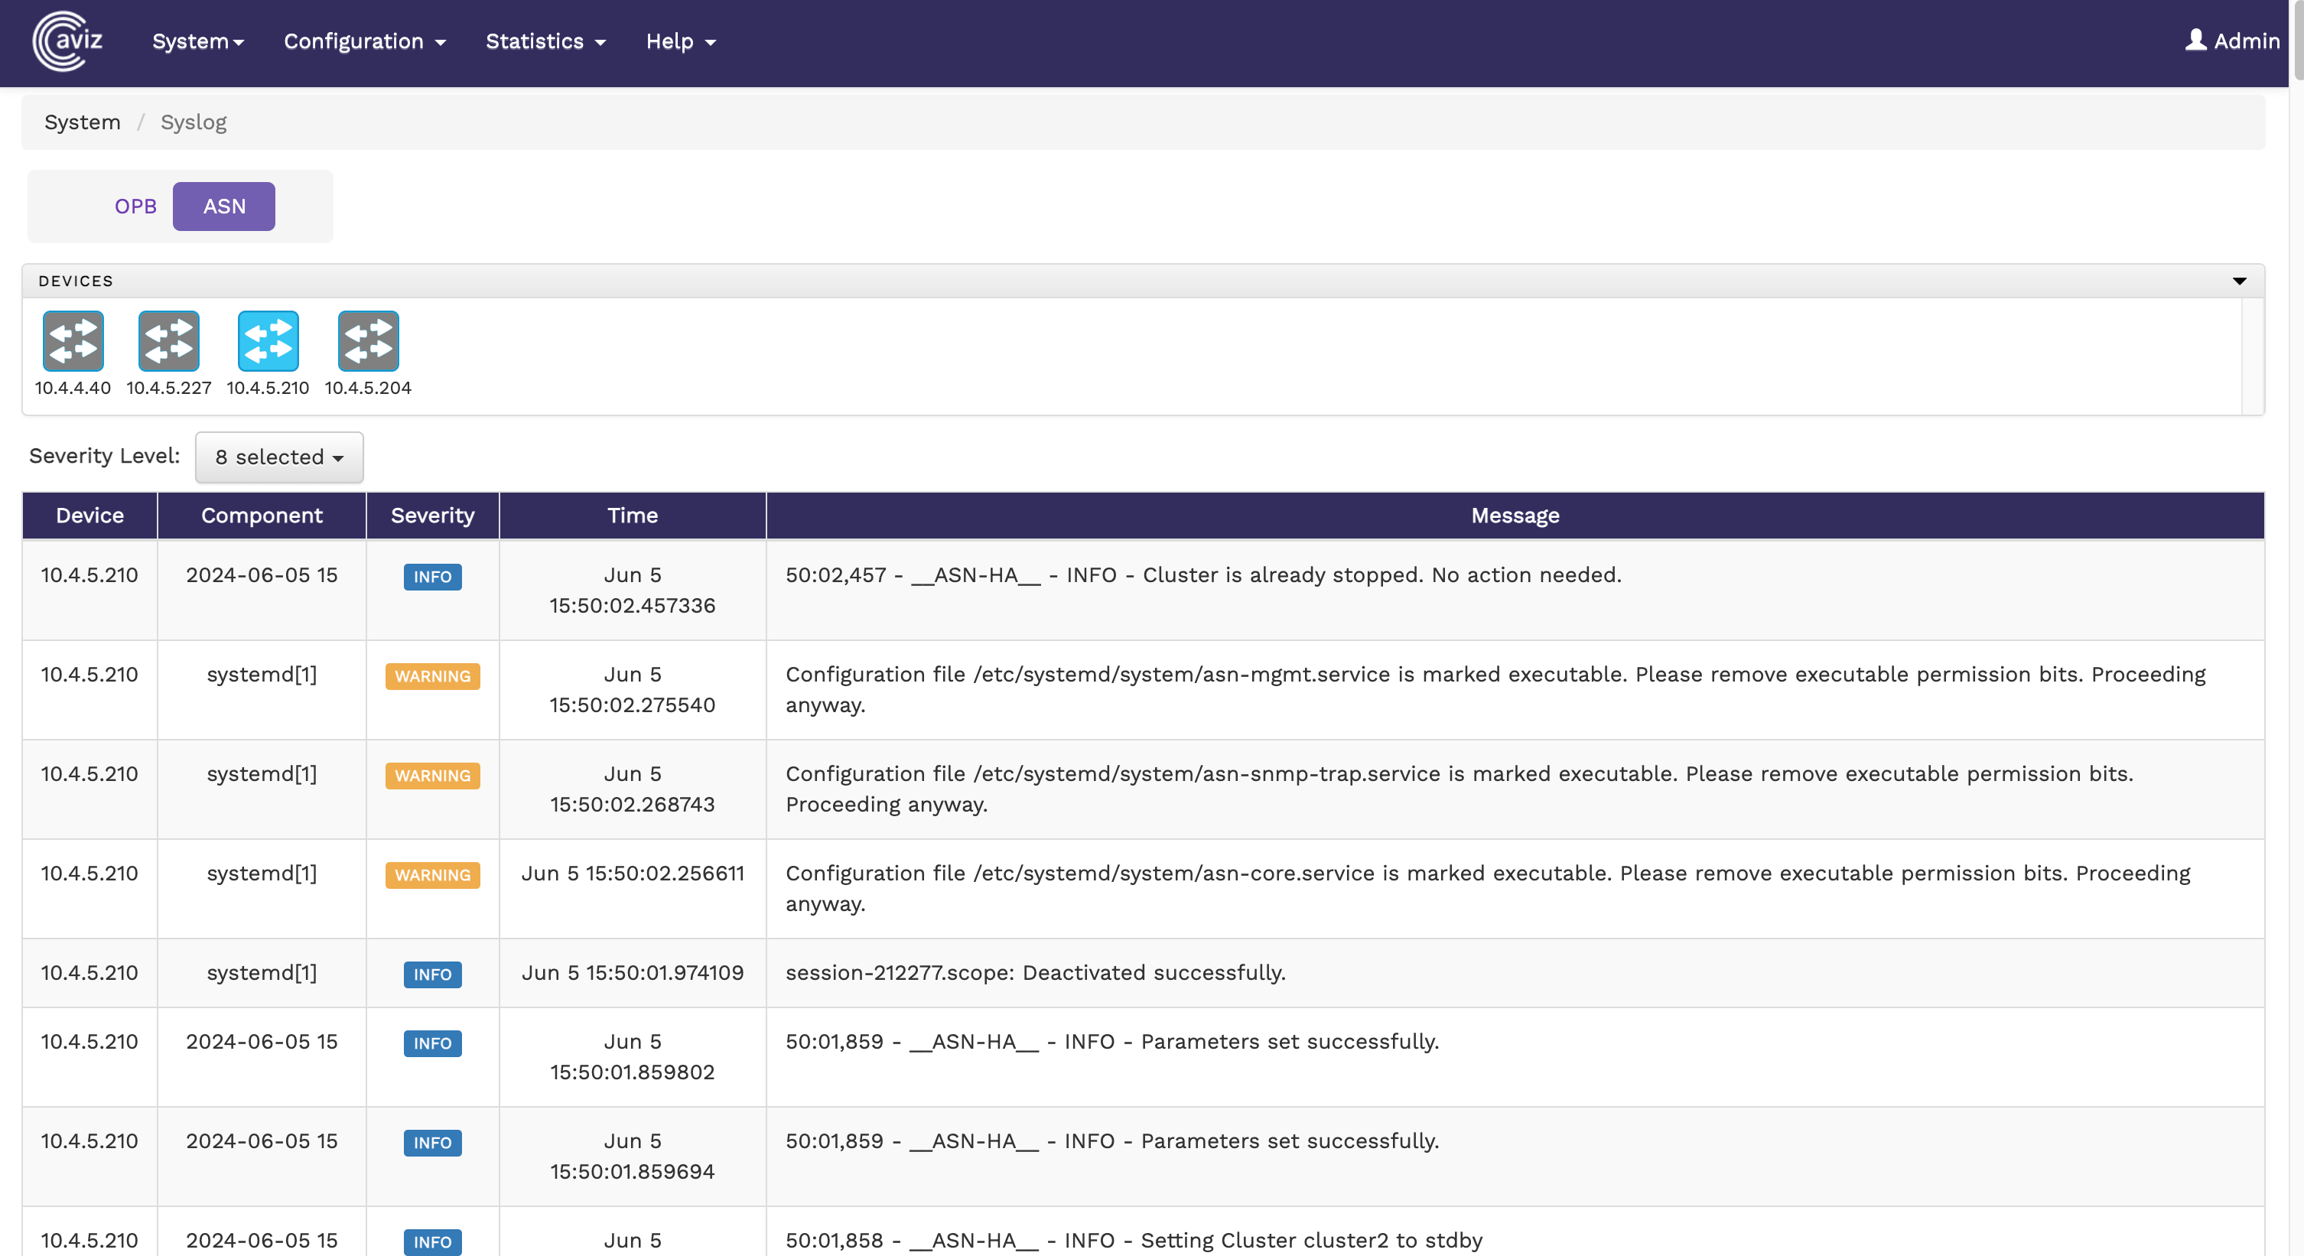2304x1256 pixels.
Task: Open the System menu
Action: (197, 41)
